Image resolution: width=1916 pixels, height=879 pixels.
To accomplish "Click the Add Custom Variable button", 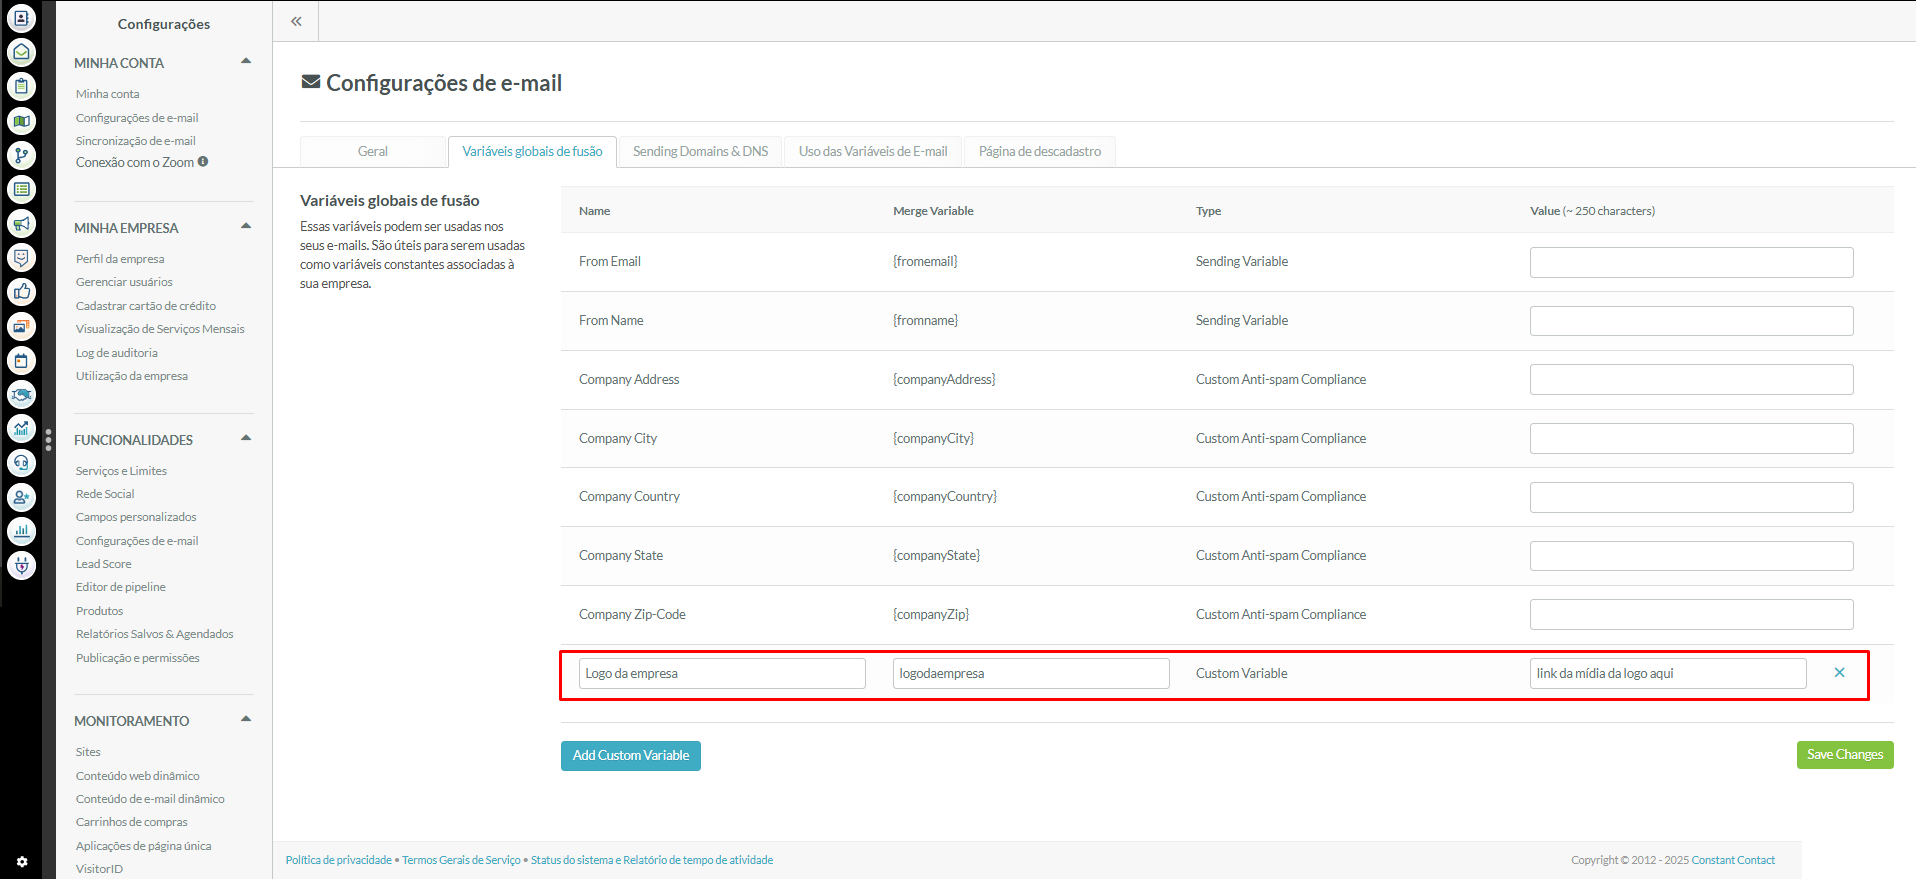I will [x=630, y=755].
